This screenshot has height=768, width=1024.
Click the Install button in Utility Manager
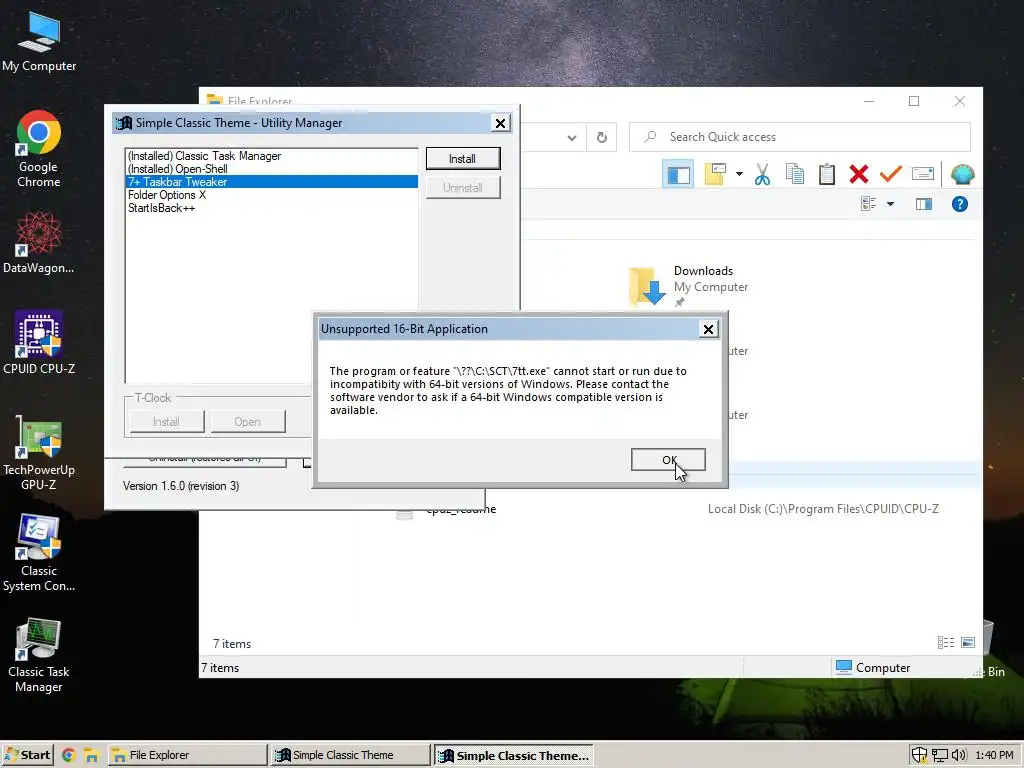(x=463, y=159)
